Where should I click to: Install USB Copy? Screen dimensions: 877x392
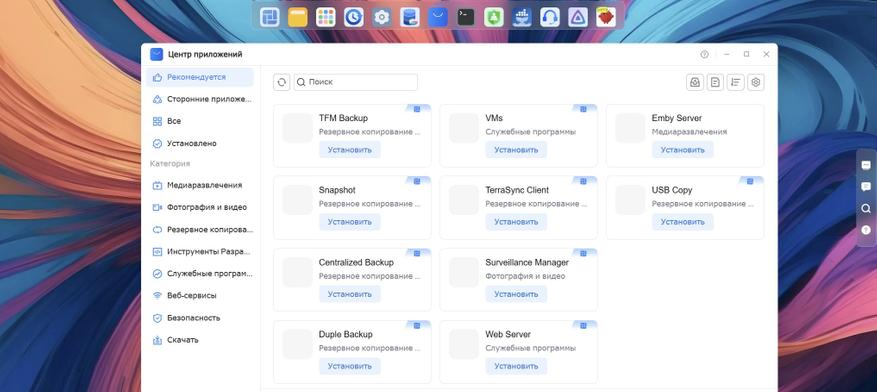tap(682, 221)
